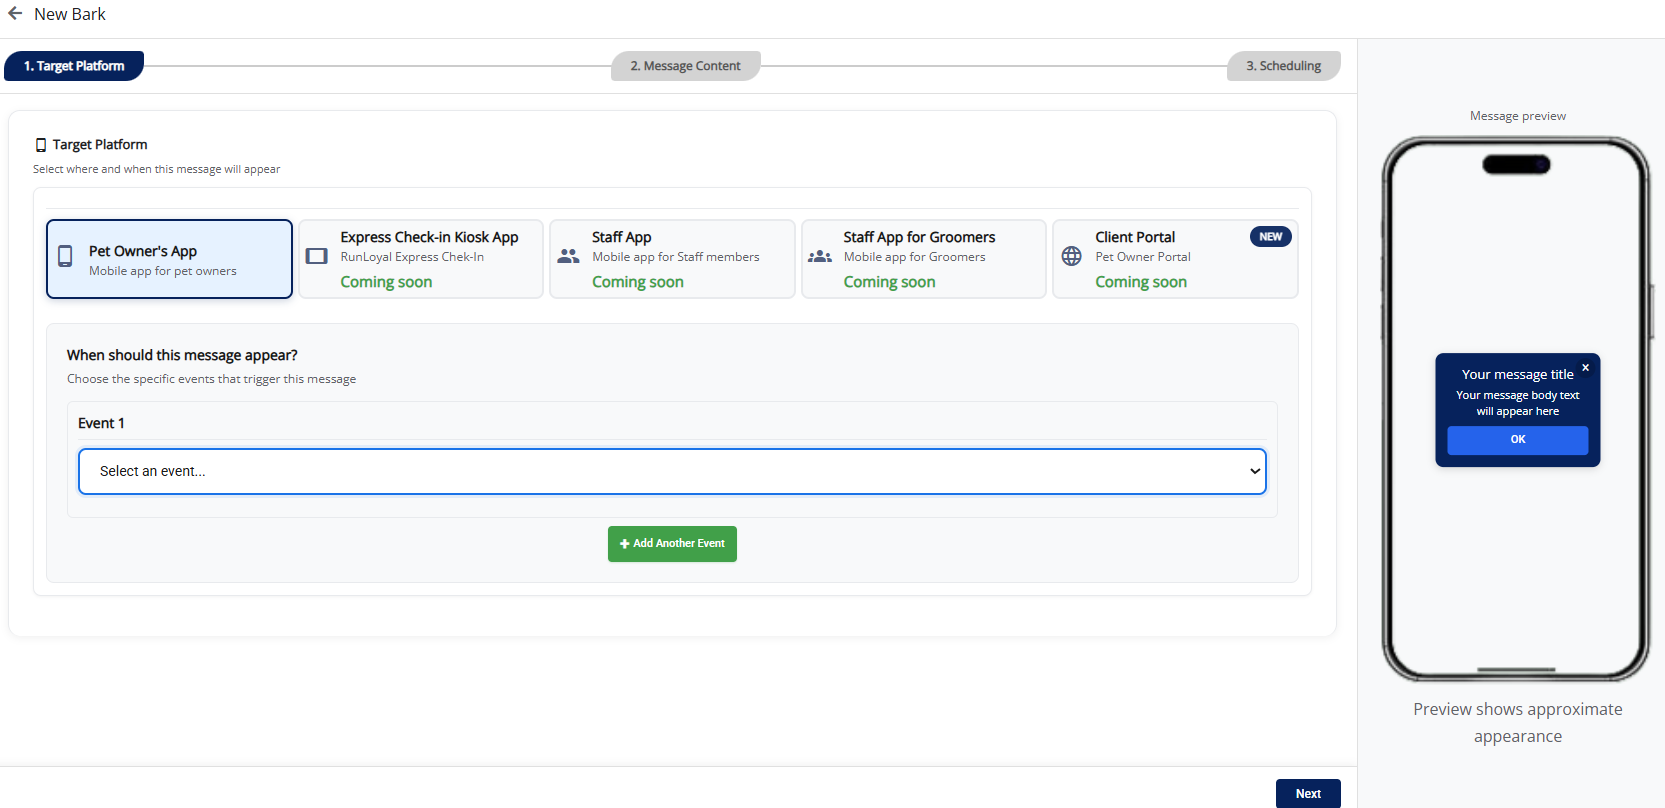Click the Staff App people icon
Screen dimensions: 1665x808
click(568, 256)
